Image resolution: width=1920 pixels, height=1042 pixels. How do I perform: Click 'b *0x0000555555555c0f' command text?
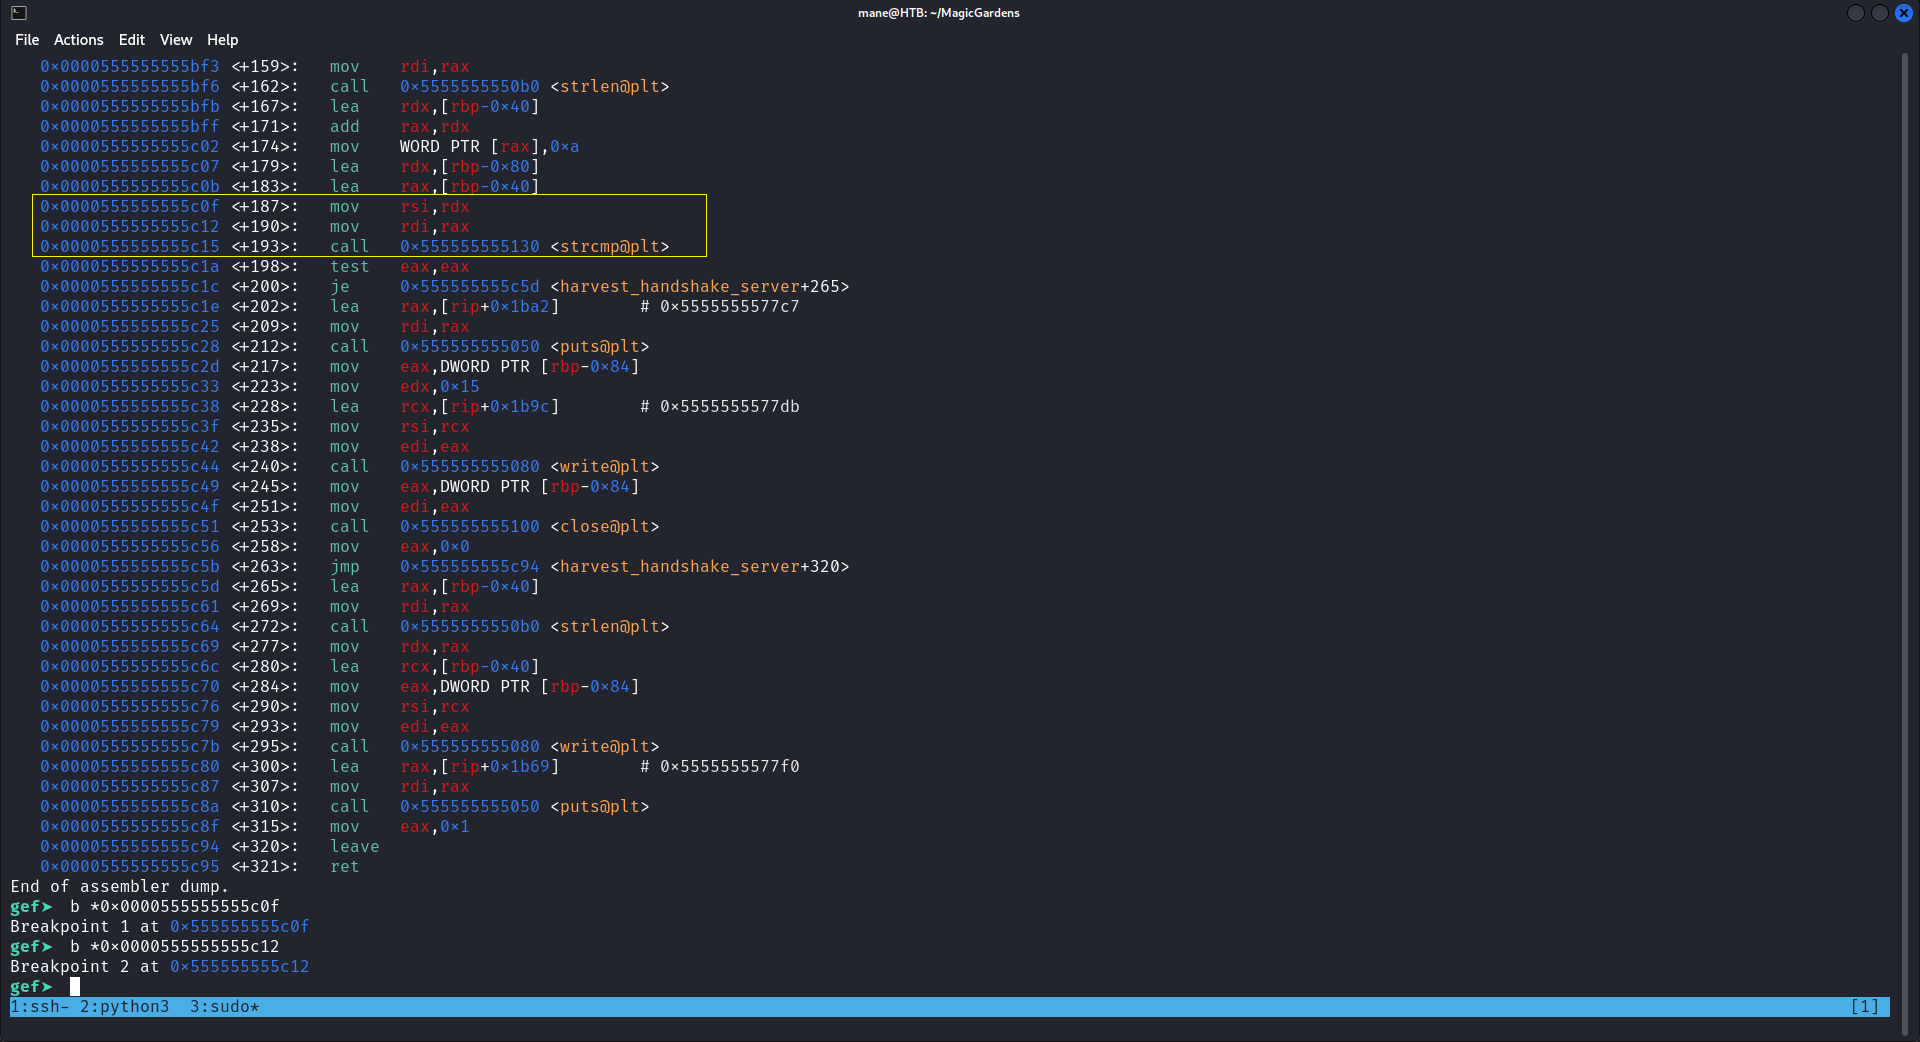175,907
